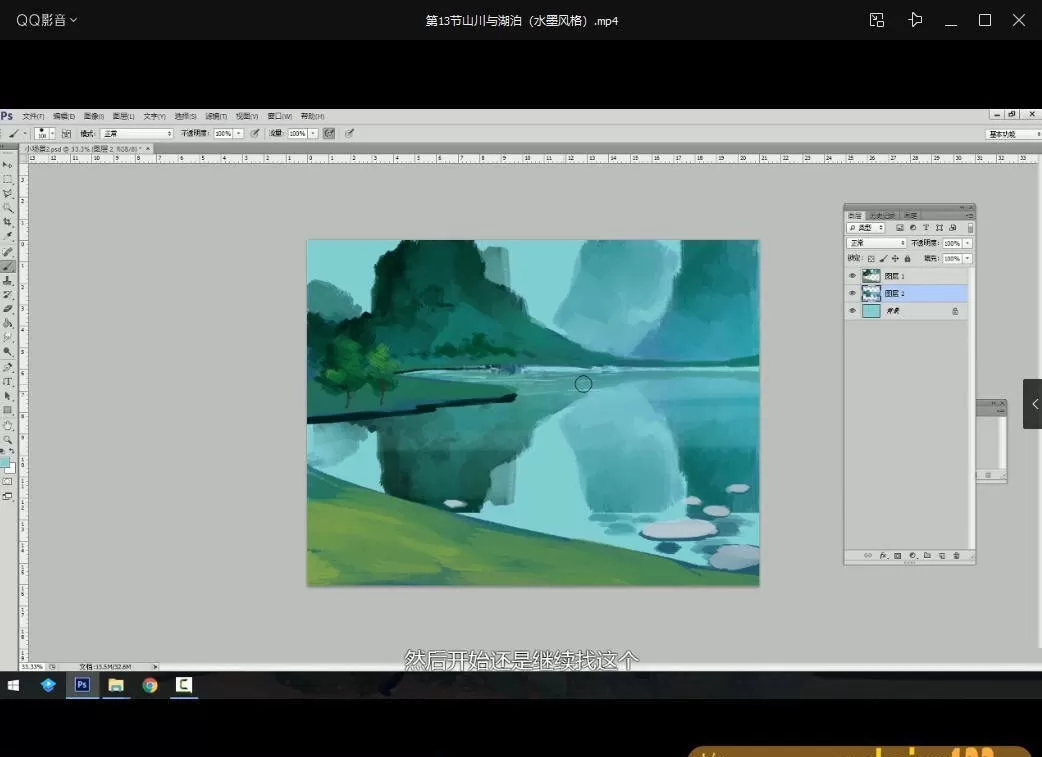Choose the Zoom tool in the toolbox
This screenshot has height=757, width=1042.
8,440
